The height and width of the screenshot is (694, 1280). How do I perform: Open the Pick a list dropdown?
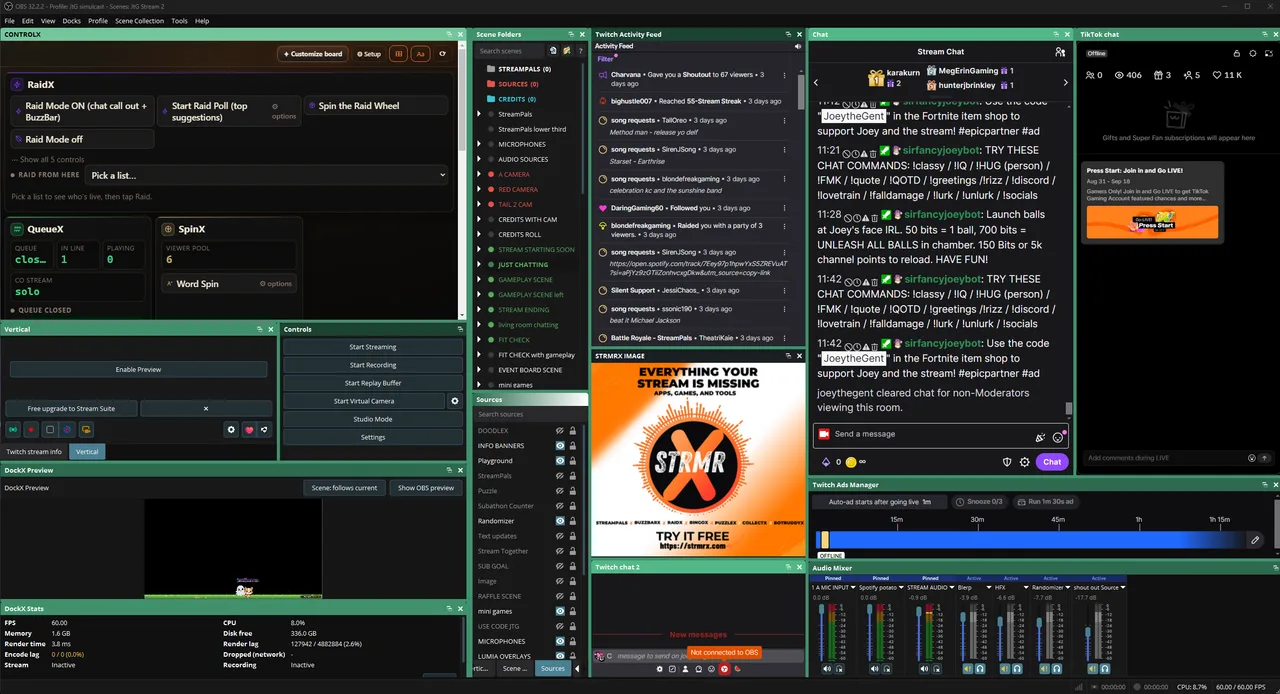coord(267,175)
